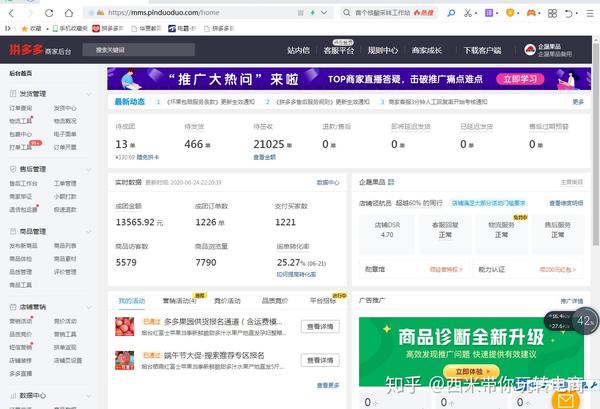Viewport: 600px width, 409px height.
Task: Open 客服平台 in the top navigation
Action: click(339, 50)
